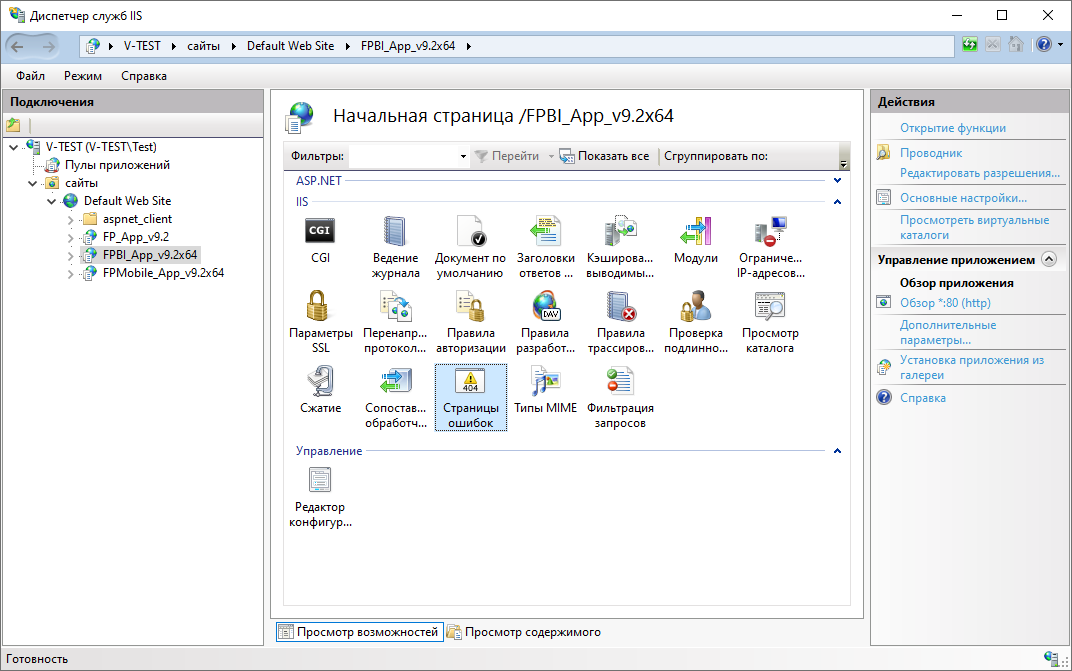The image size is (1072, 671).
Task: Click Просмотреть виртуальные каталоги link
Action: (x=974, y=228)
